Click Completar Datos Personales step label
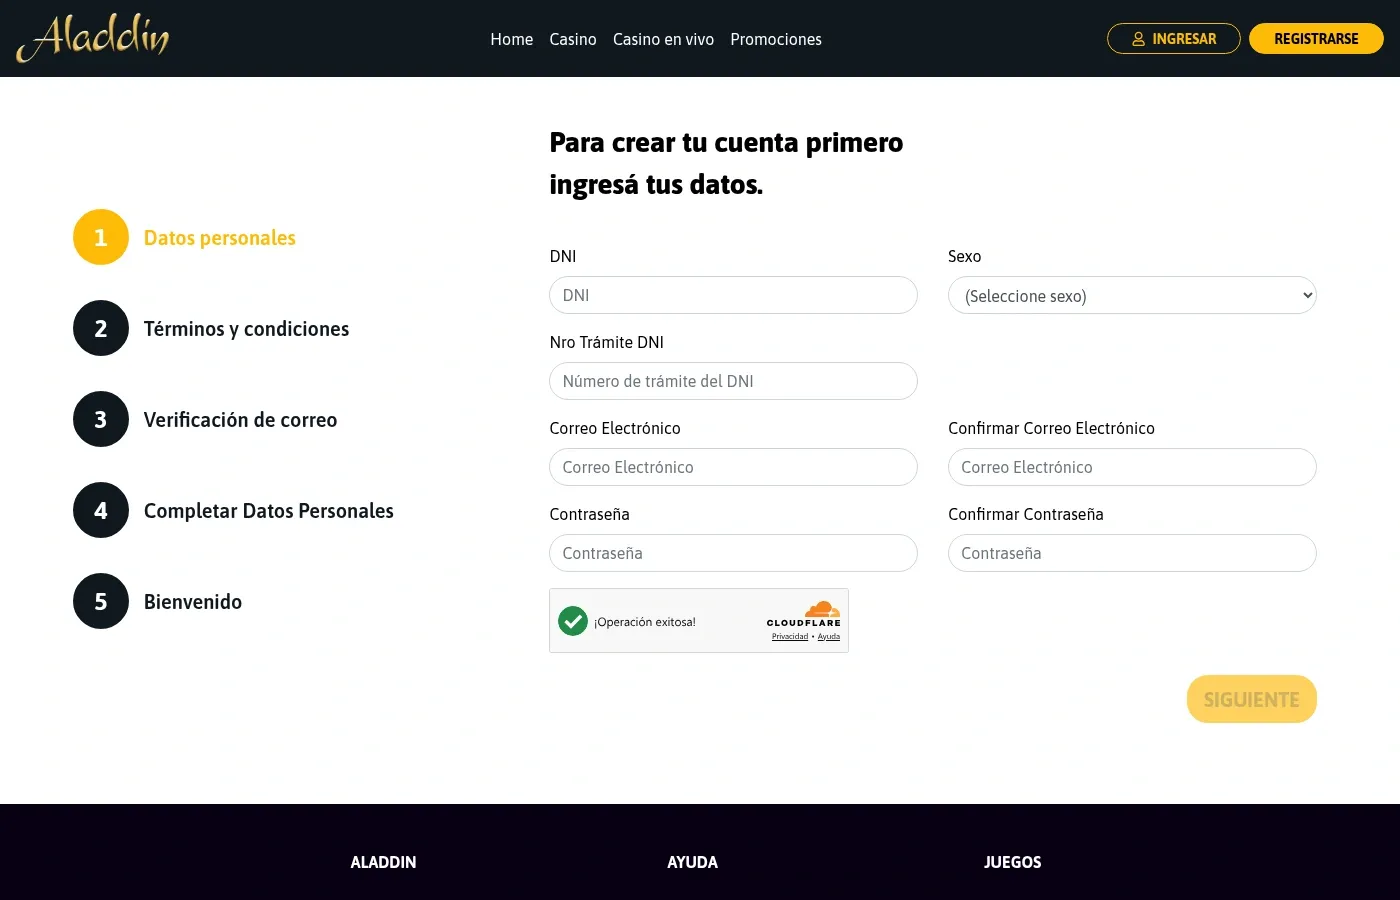Viewport: 1400px width, 900px height. [x=269, y=511]
